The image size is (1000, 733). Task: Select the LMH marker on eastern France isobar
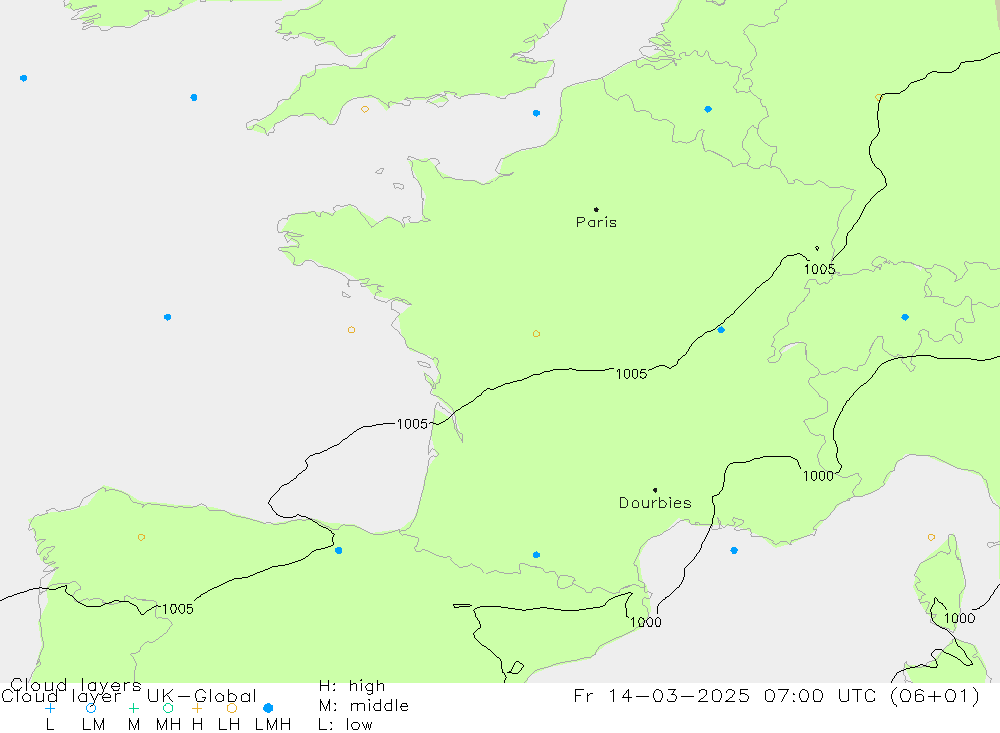coord(721,330)
